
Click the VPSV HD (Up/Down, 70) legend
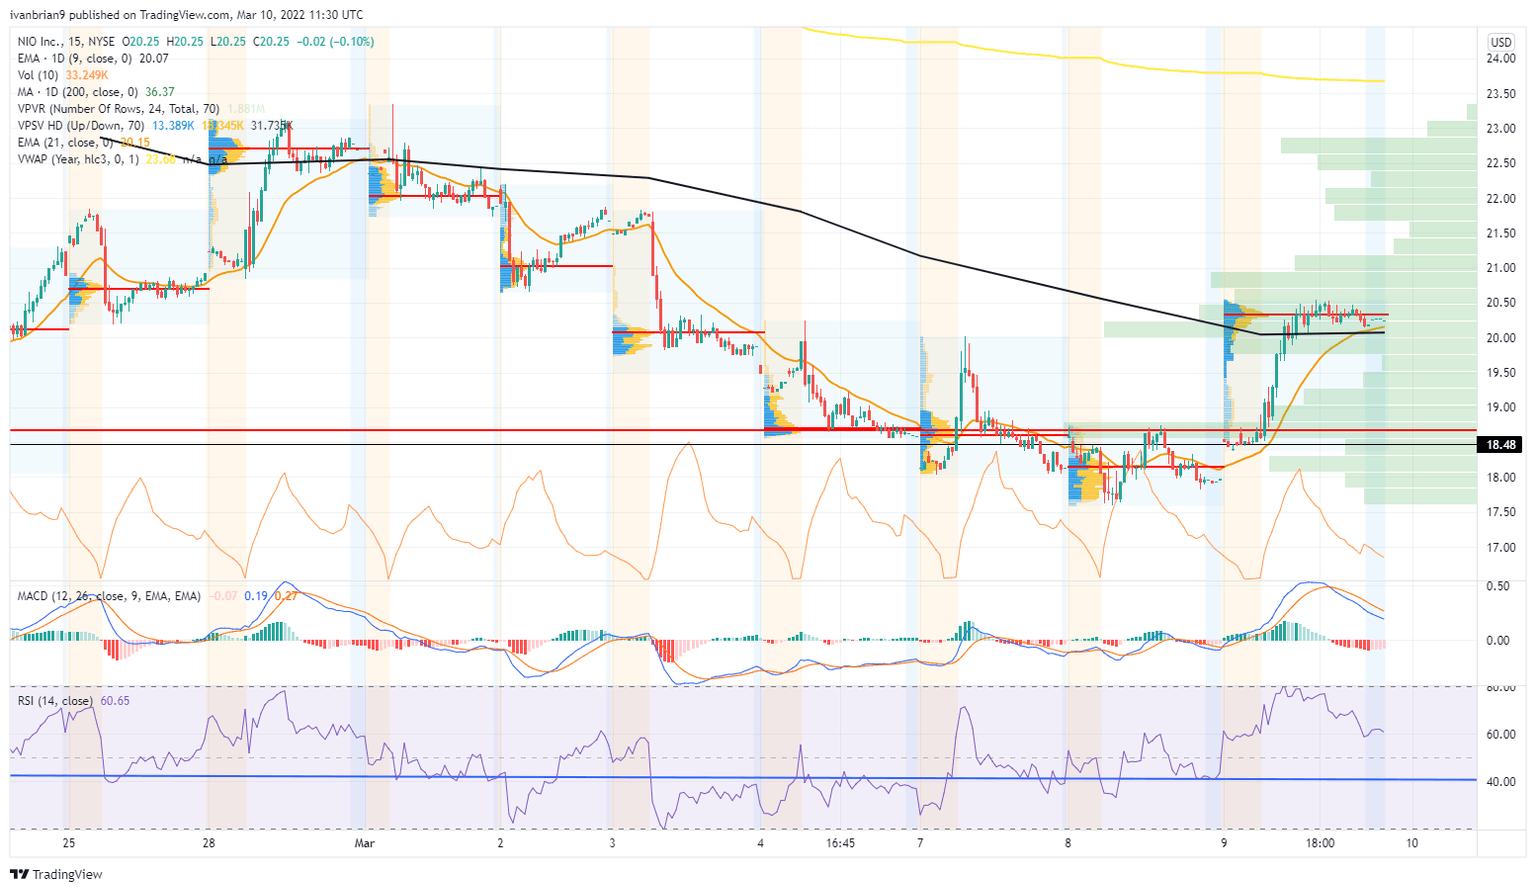(81, 125)
